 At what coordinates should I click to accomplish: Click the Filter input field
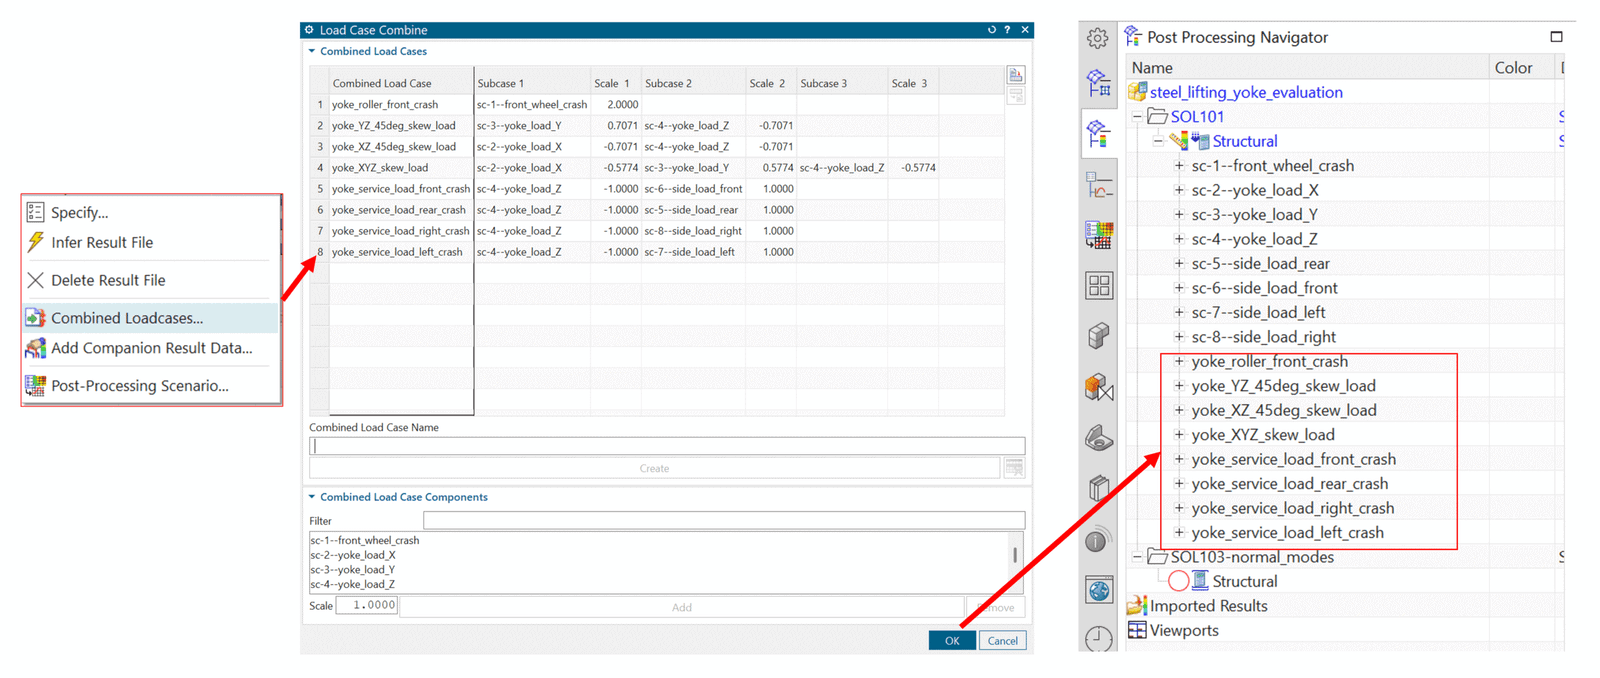coord(724,520)
